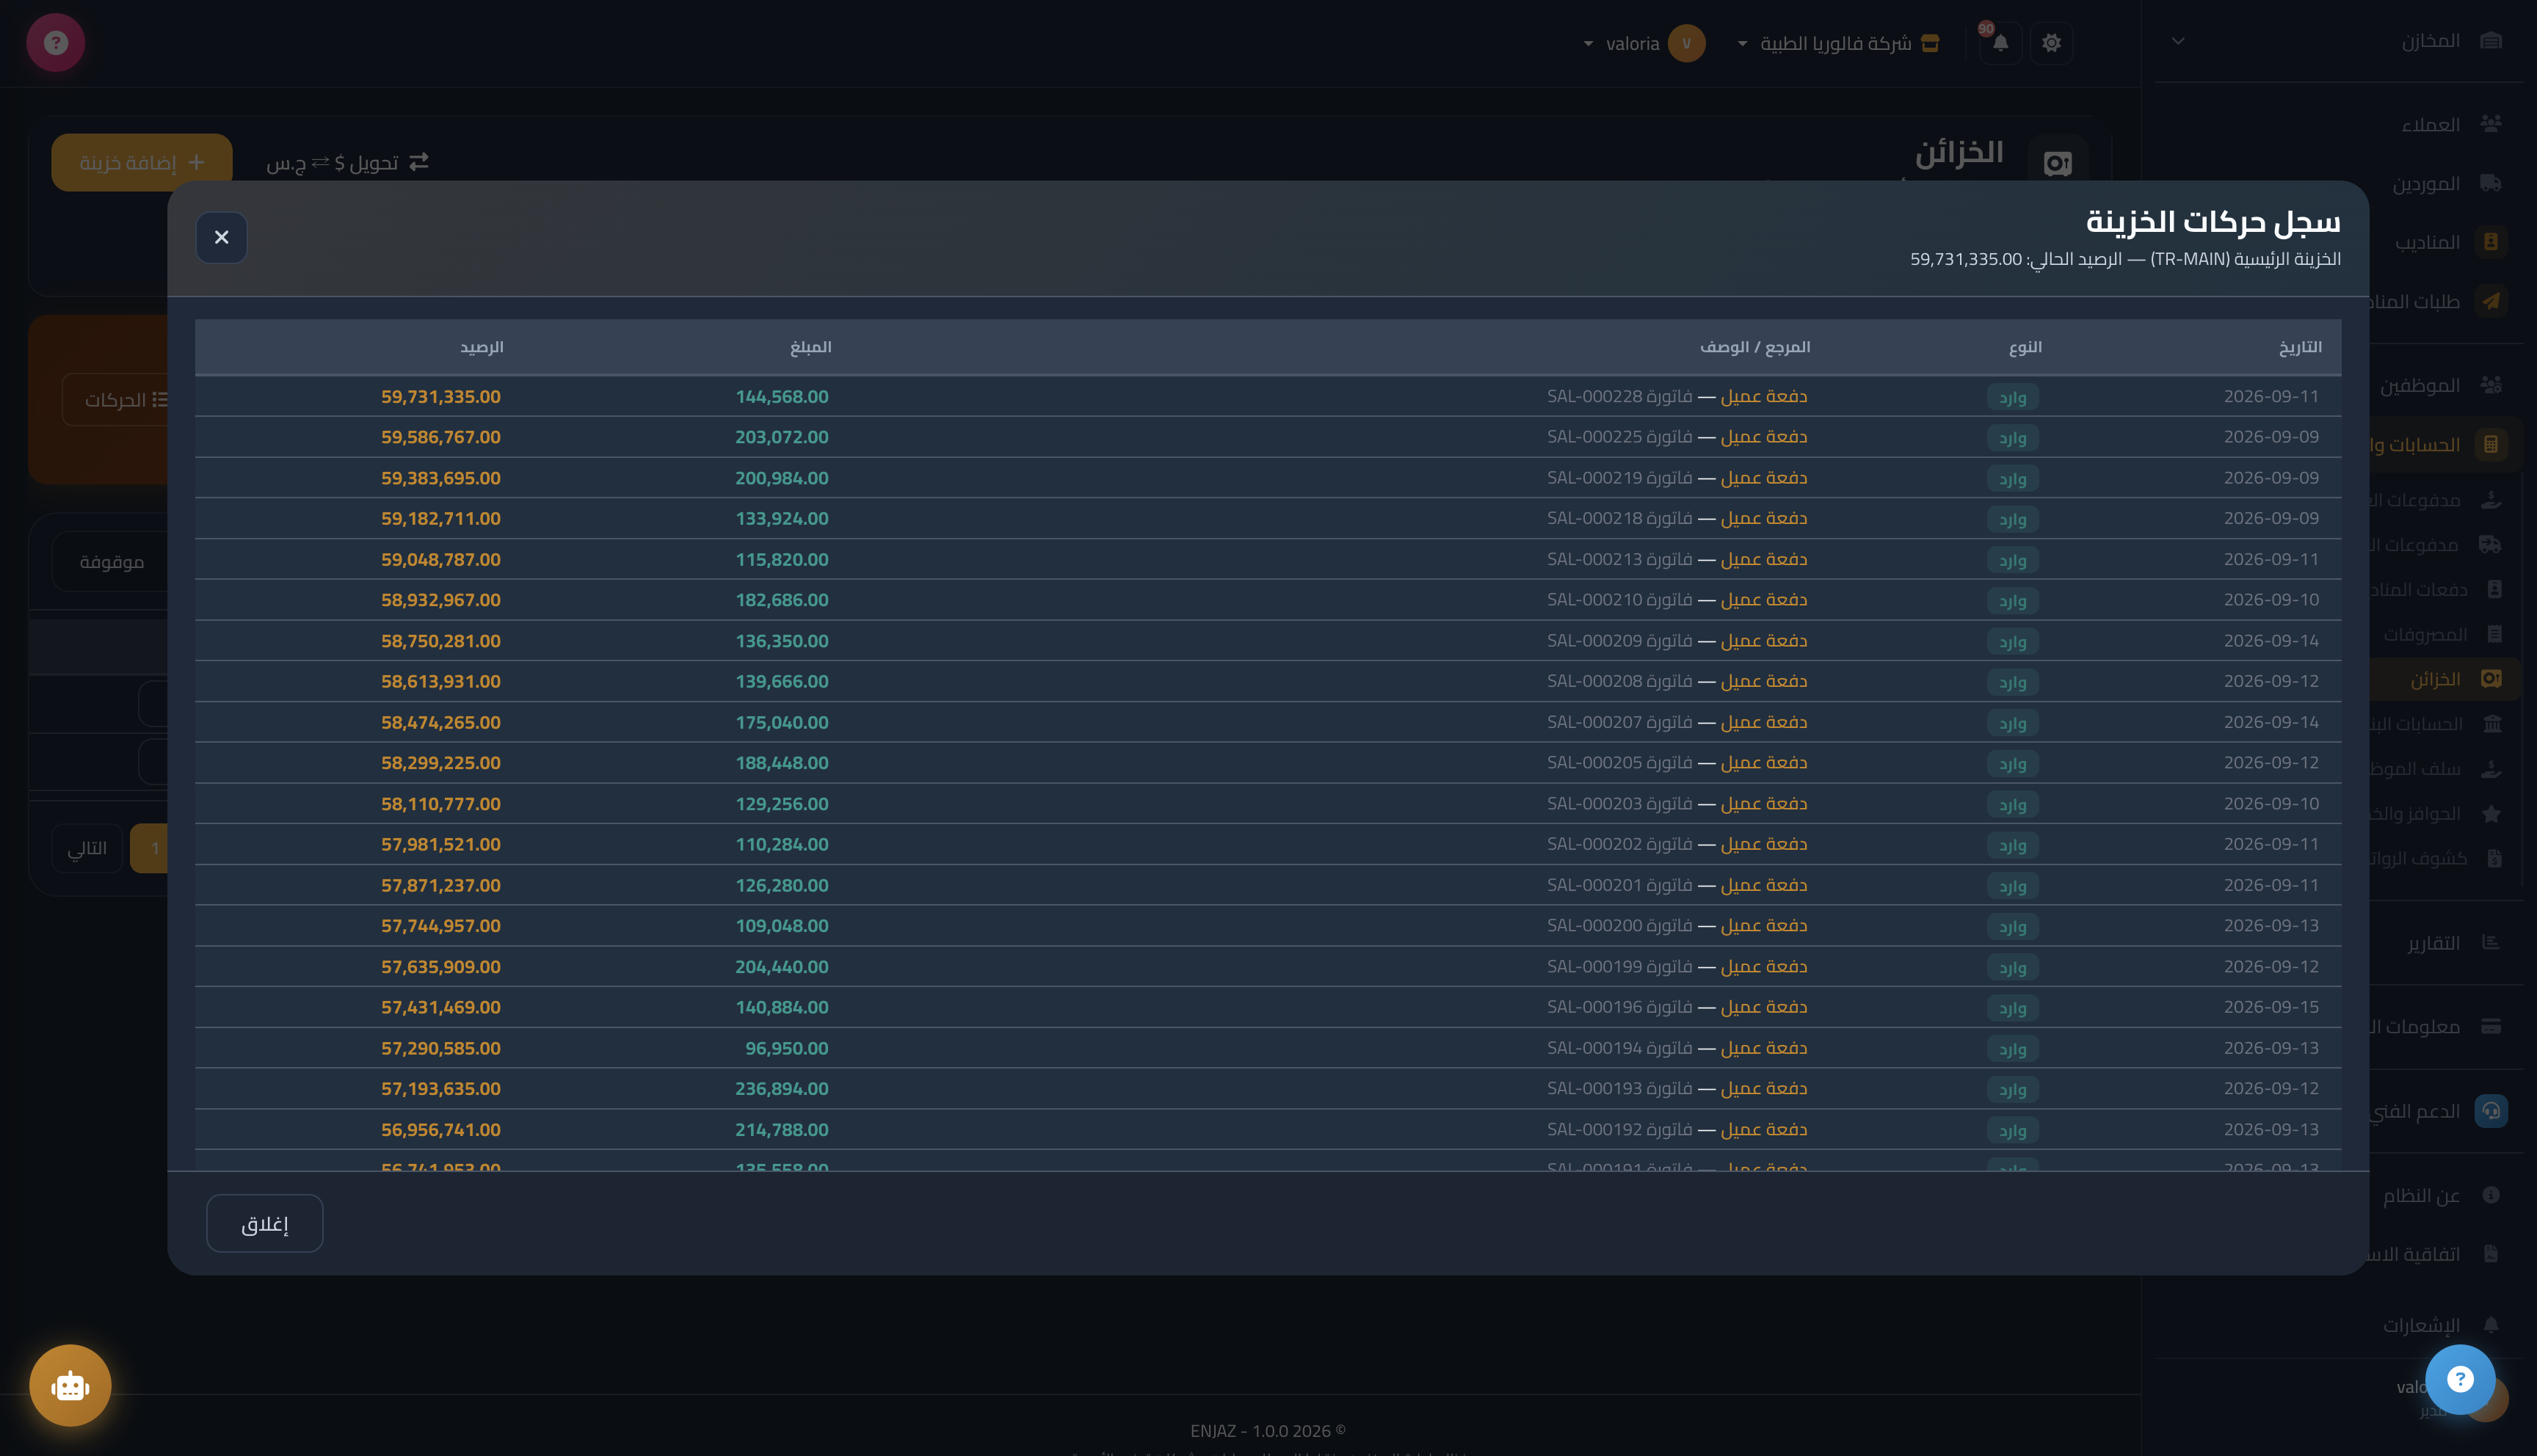2537x1456 pixels.
Task: Click the موقوفة filter behind dialog
Action: [x=111, y=562]
